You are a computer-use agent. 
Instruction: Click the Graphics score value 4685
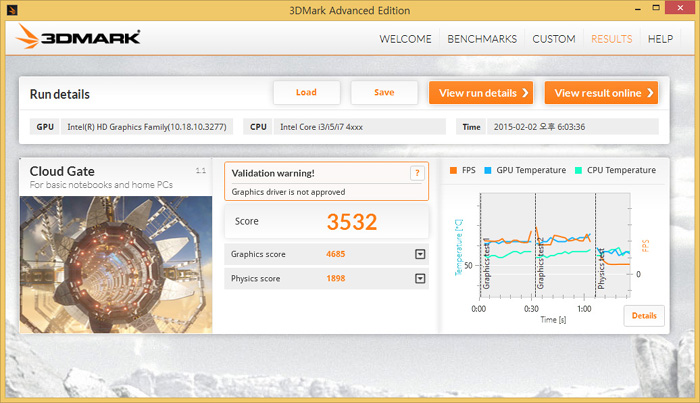pos(335,254)
